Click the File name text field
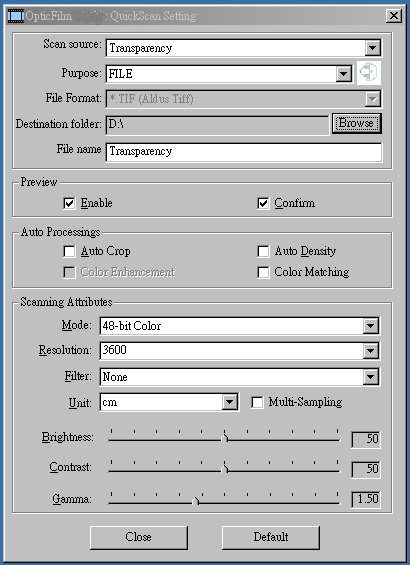Screen dimensions: 410x565 244,152
